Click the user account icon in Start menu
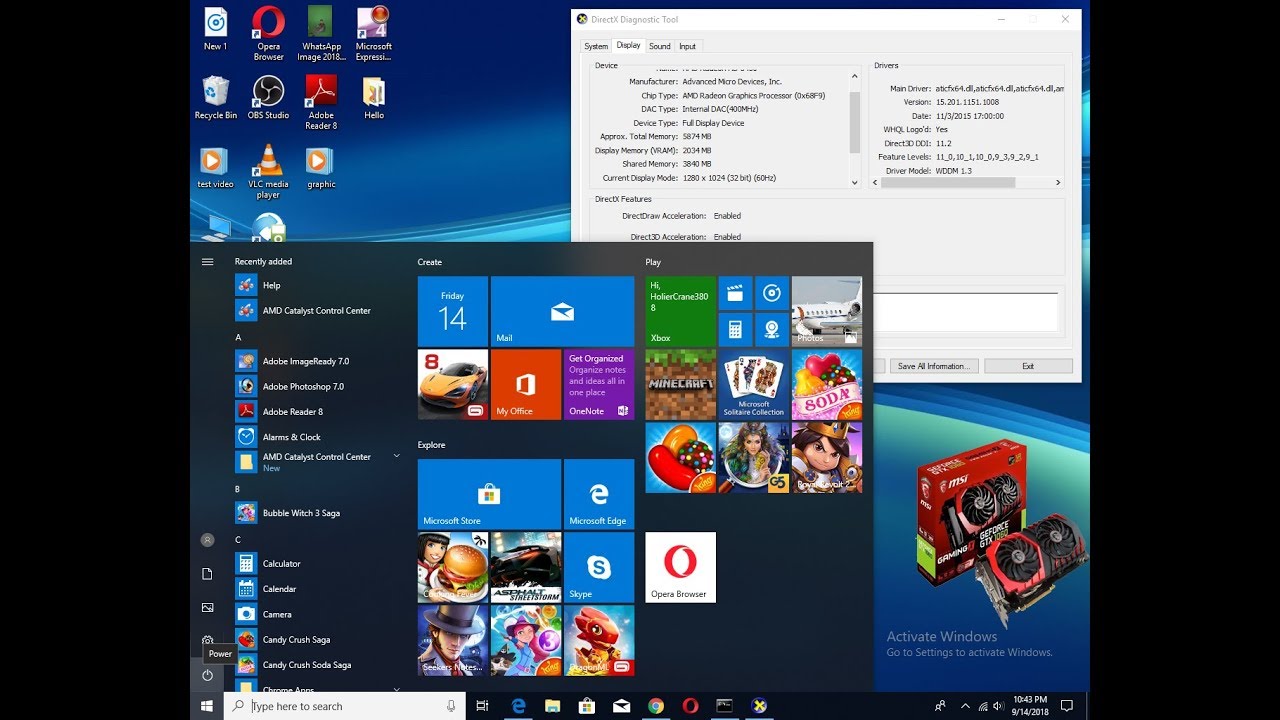This screenshot has width=1280, height=720. point(207,540)
